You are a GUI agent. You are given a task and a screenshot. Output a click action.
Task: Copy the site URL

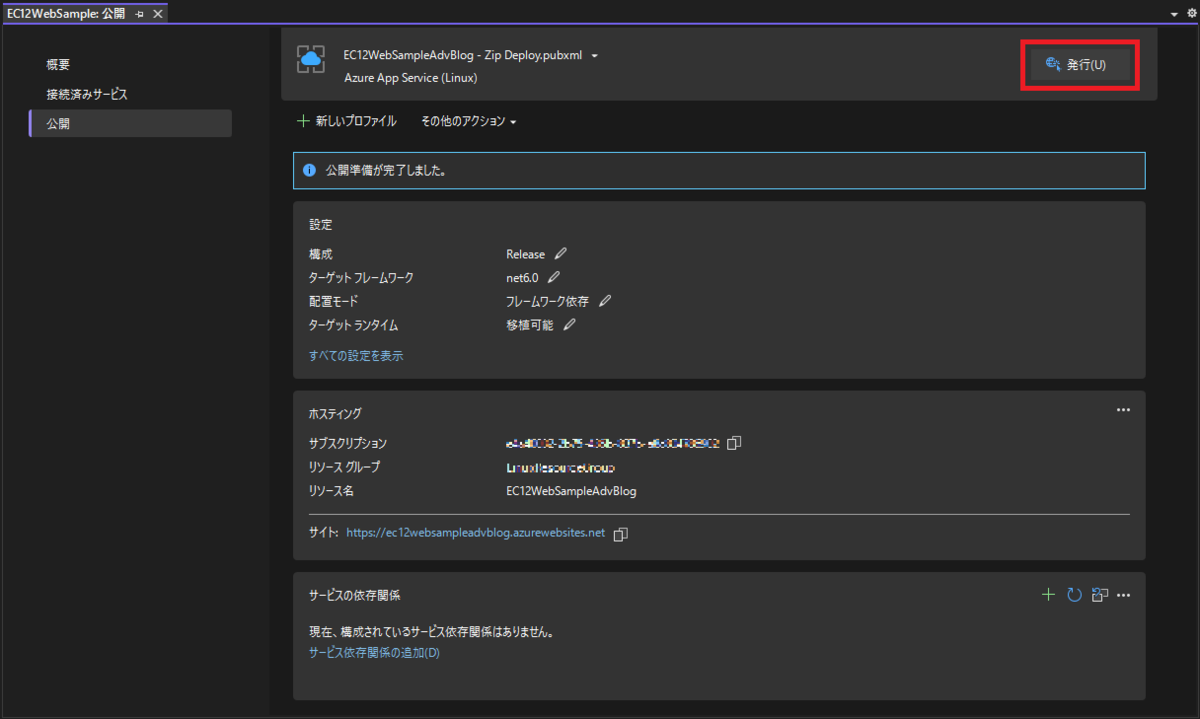pyautogui.click(x=620, y=534)
